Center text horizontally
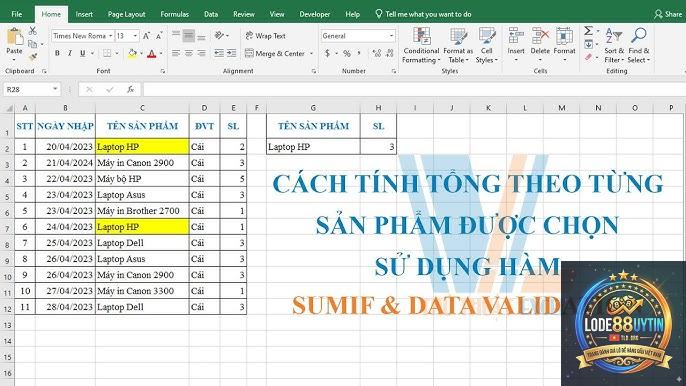The image size is (686, 386). pyautogui.click(x=189, y=53)
